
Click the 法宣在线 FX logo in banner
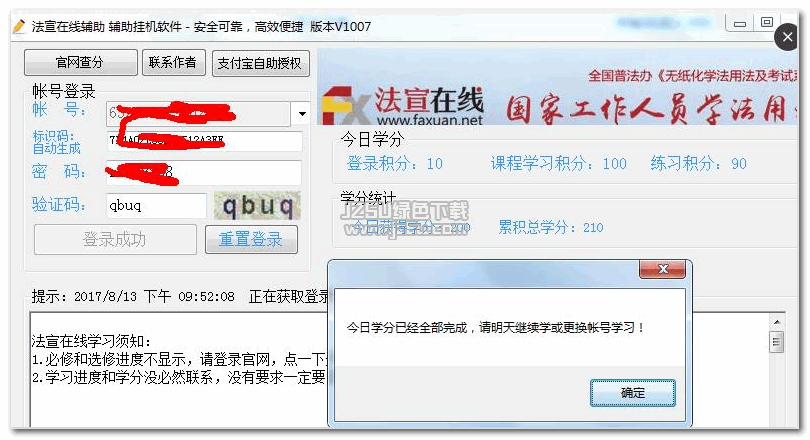[403, 105]
